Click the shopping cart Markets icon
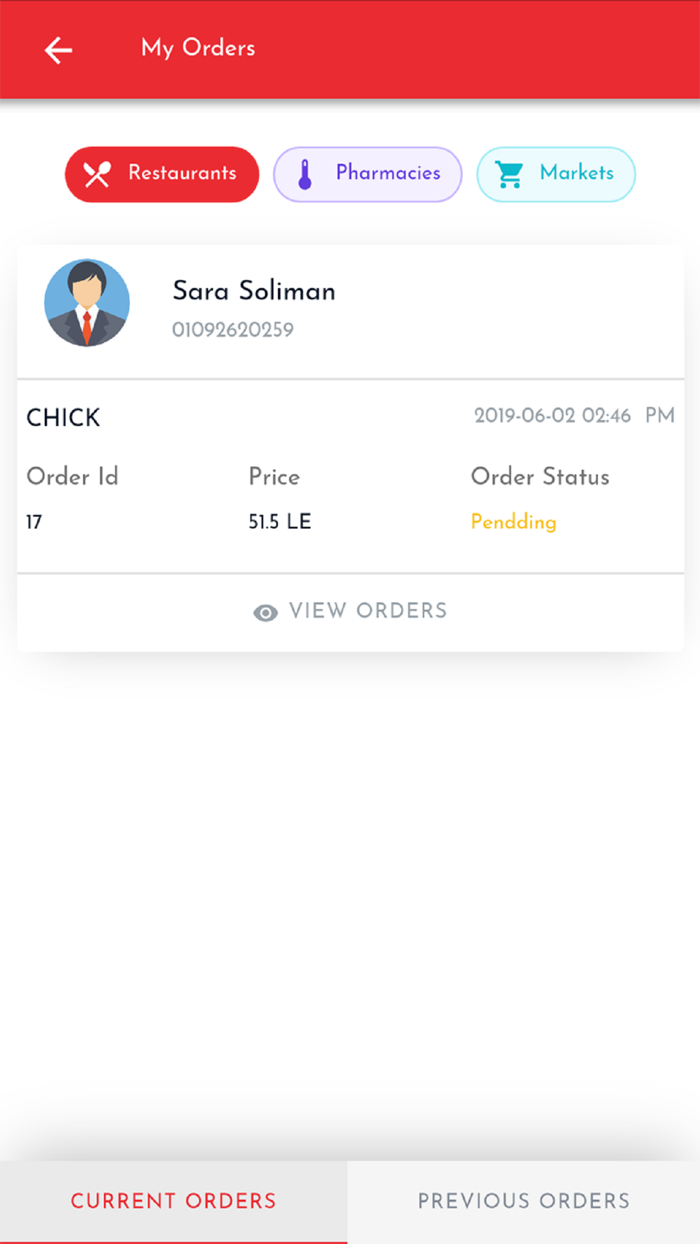700x1244 pixels. [x=510, y=175]
